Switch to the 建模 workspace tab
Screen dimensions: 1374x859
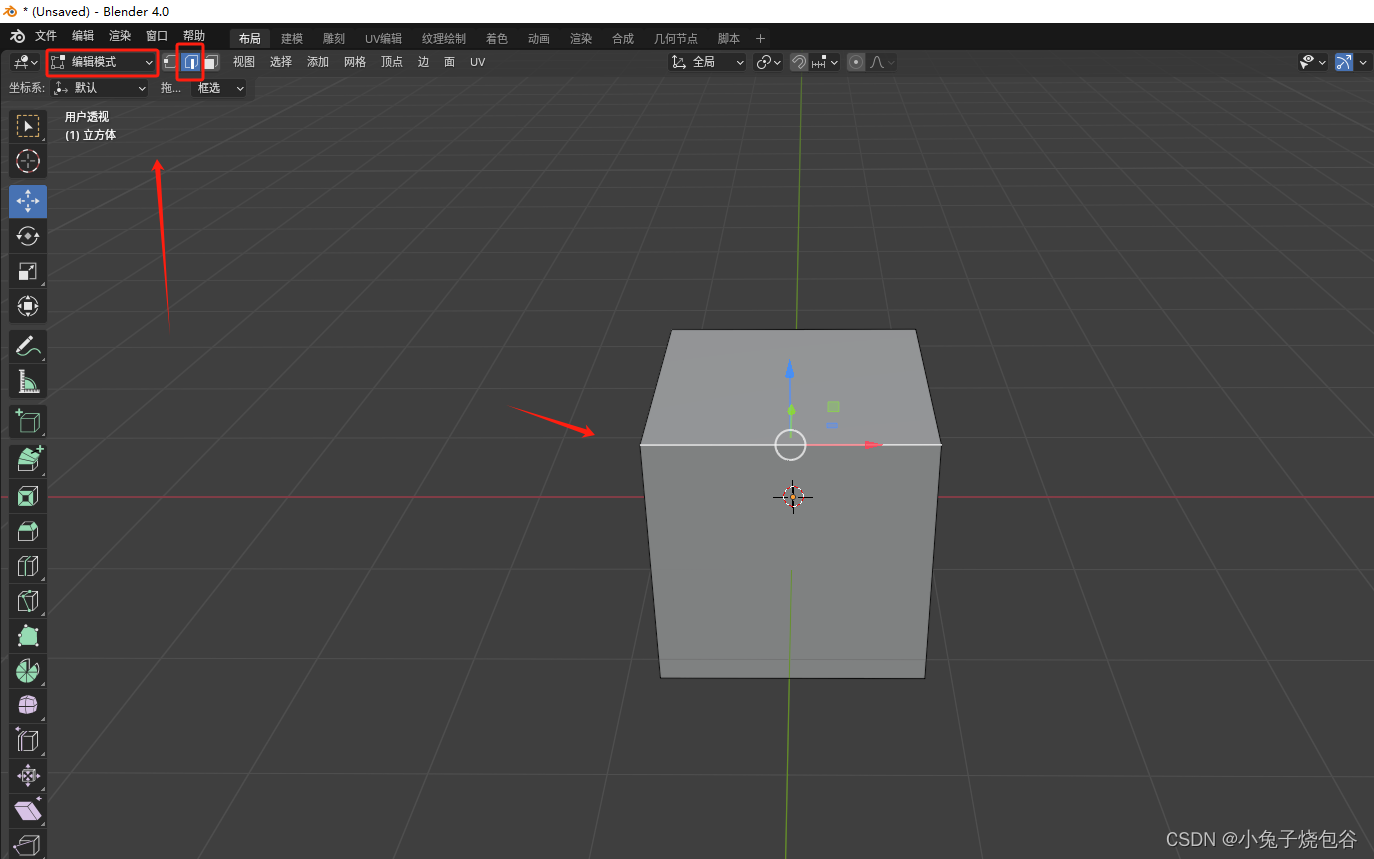(x=292, y=39)
